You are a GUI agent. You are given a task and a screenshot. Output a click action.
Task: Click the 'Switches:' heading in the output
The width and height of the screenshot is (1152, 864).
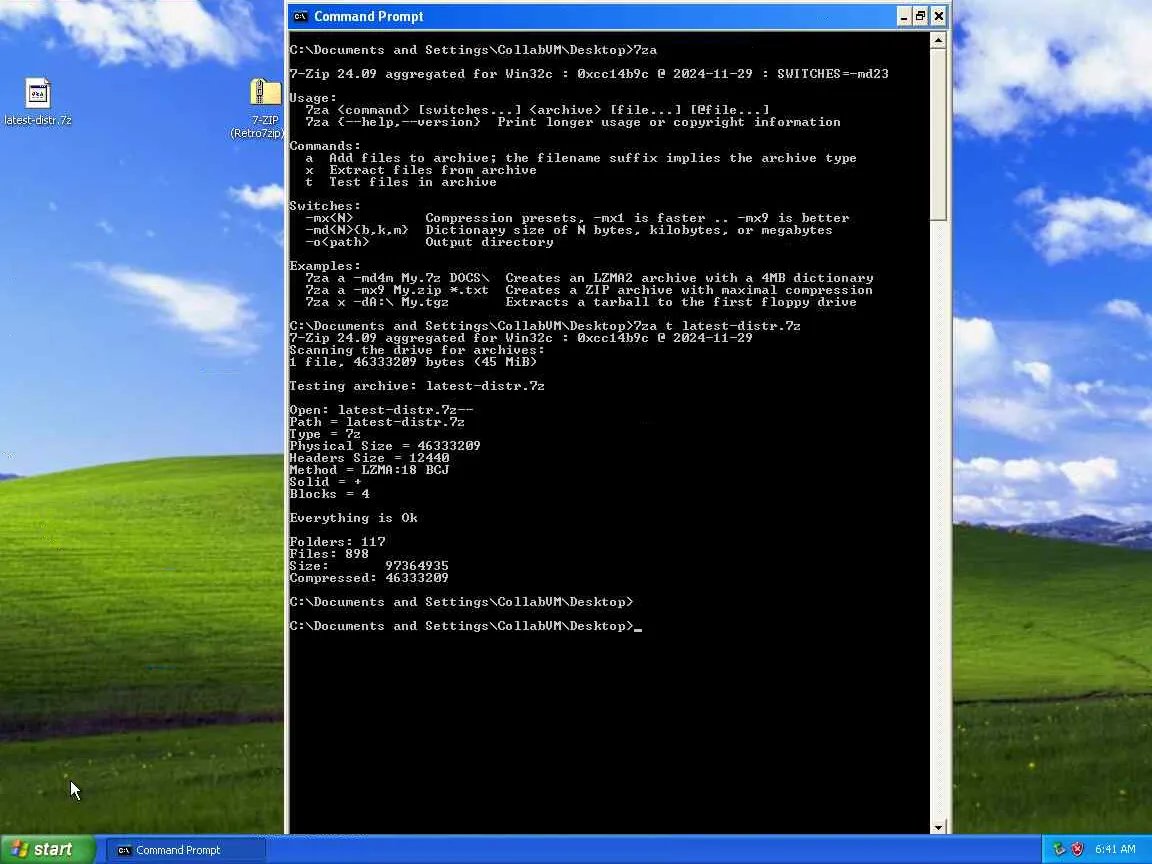[325, 206]
